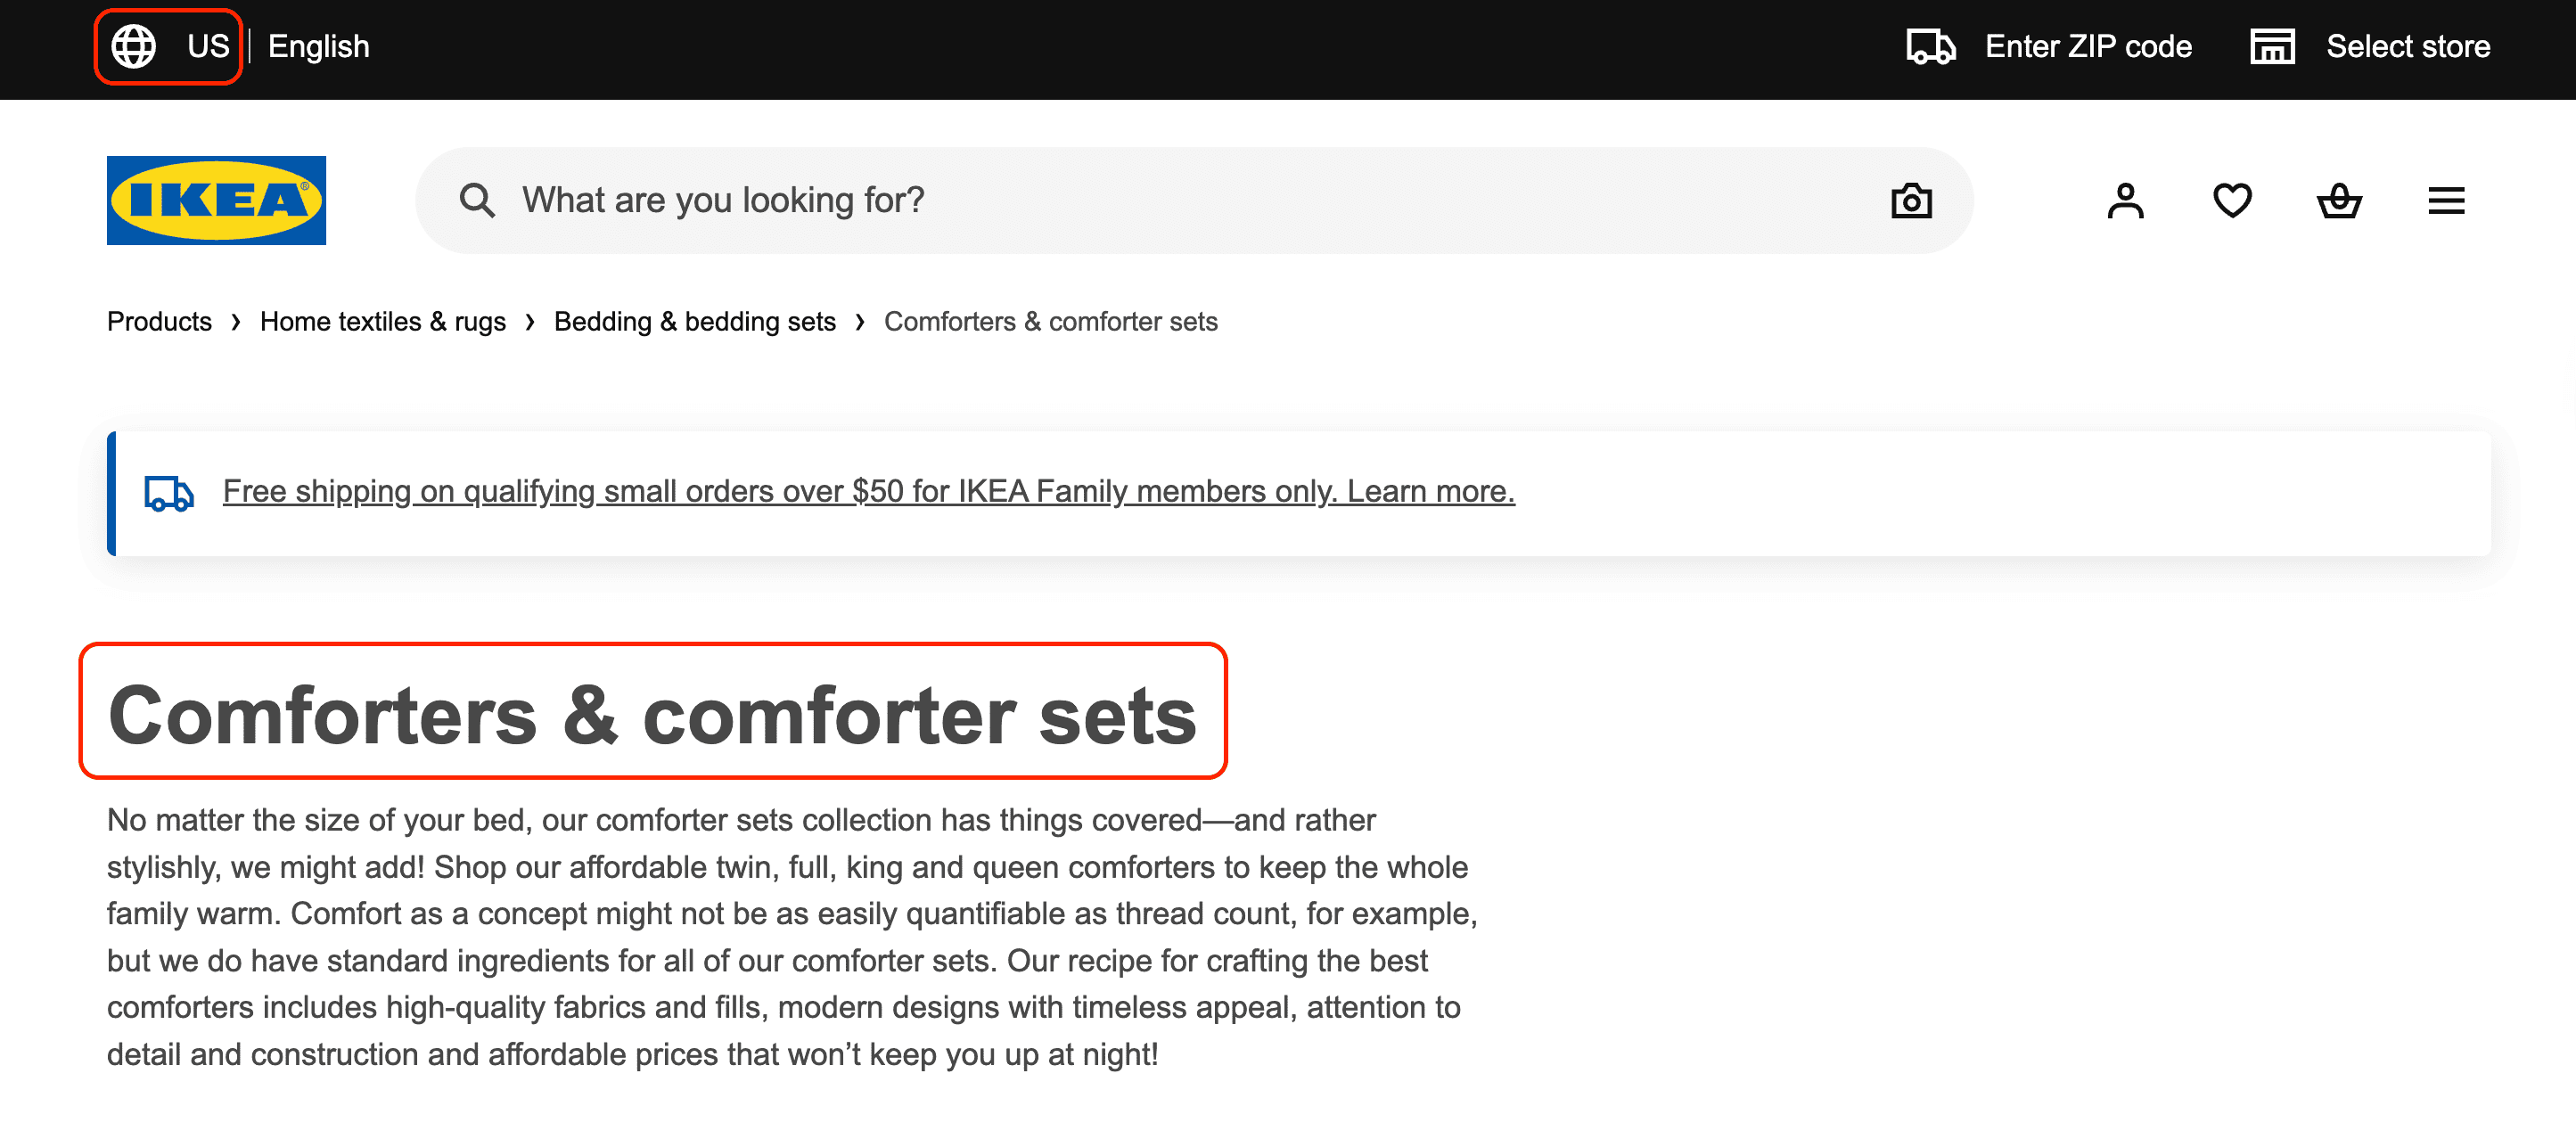
Task: Navigate to the Products breadcrumb
Action: pyautogui.click(x=158, y=321)
